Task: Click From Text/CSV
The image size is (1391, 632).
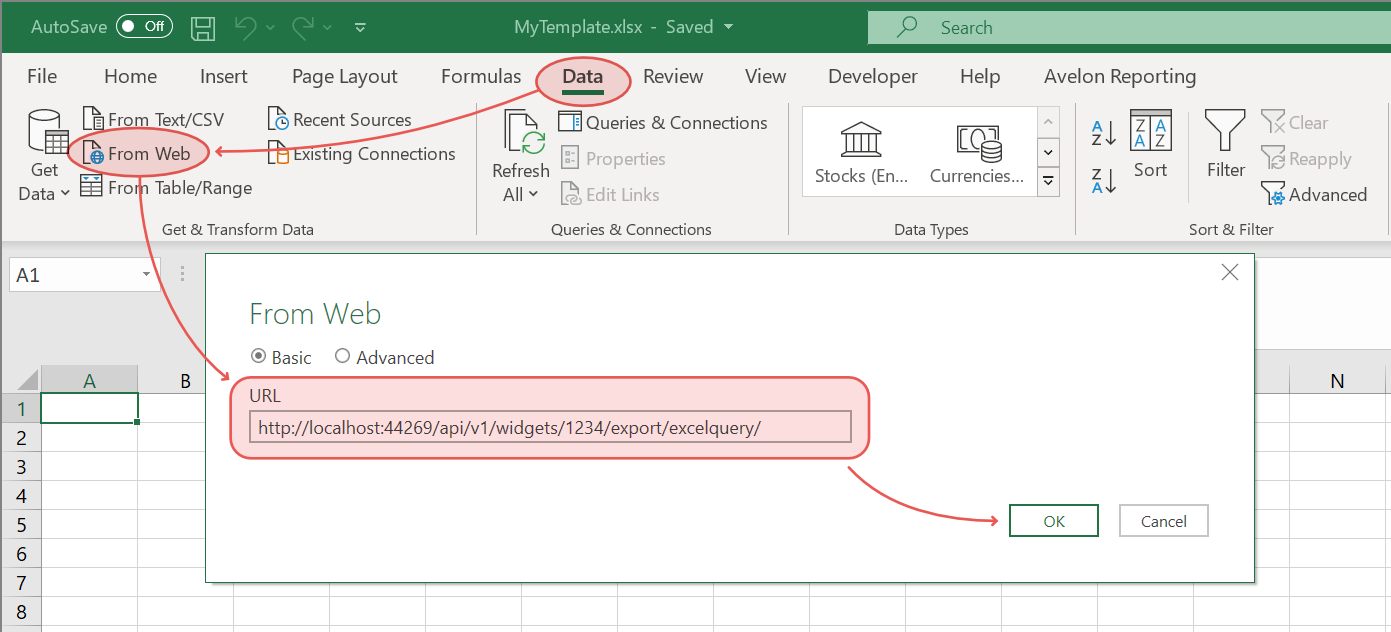Action: tap(153, 120)
